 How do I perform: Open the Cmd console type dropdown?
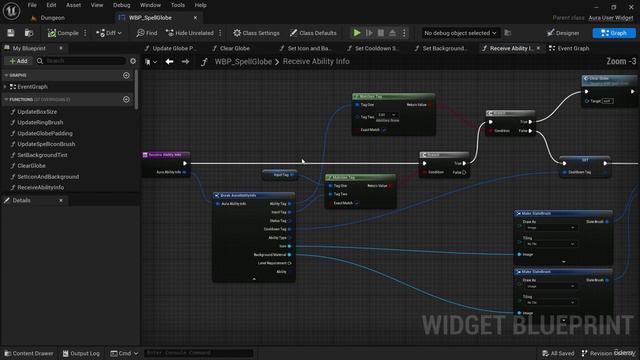[x=124, y=353]
